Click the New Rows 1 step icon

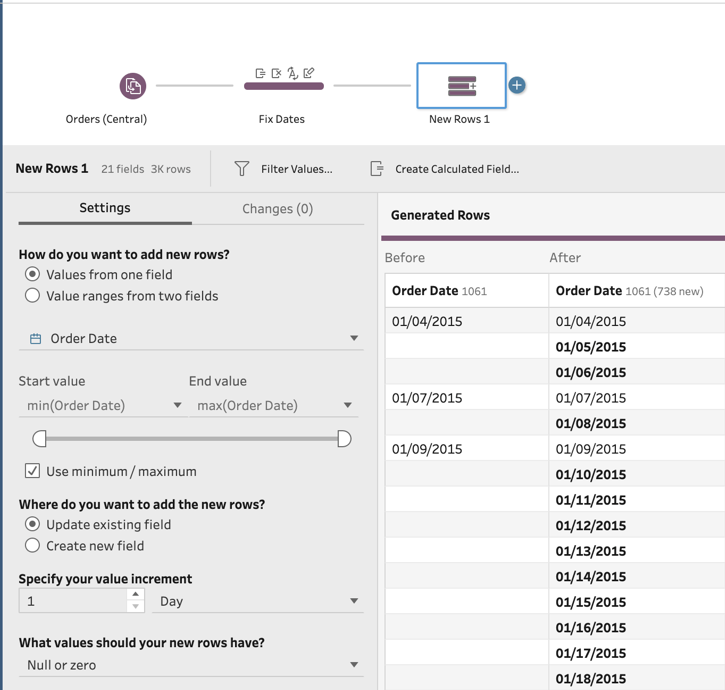coord(461,86)
